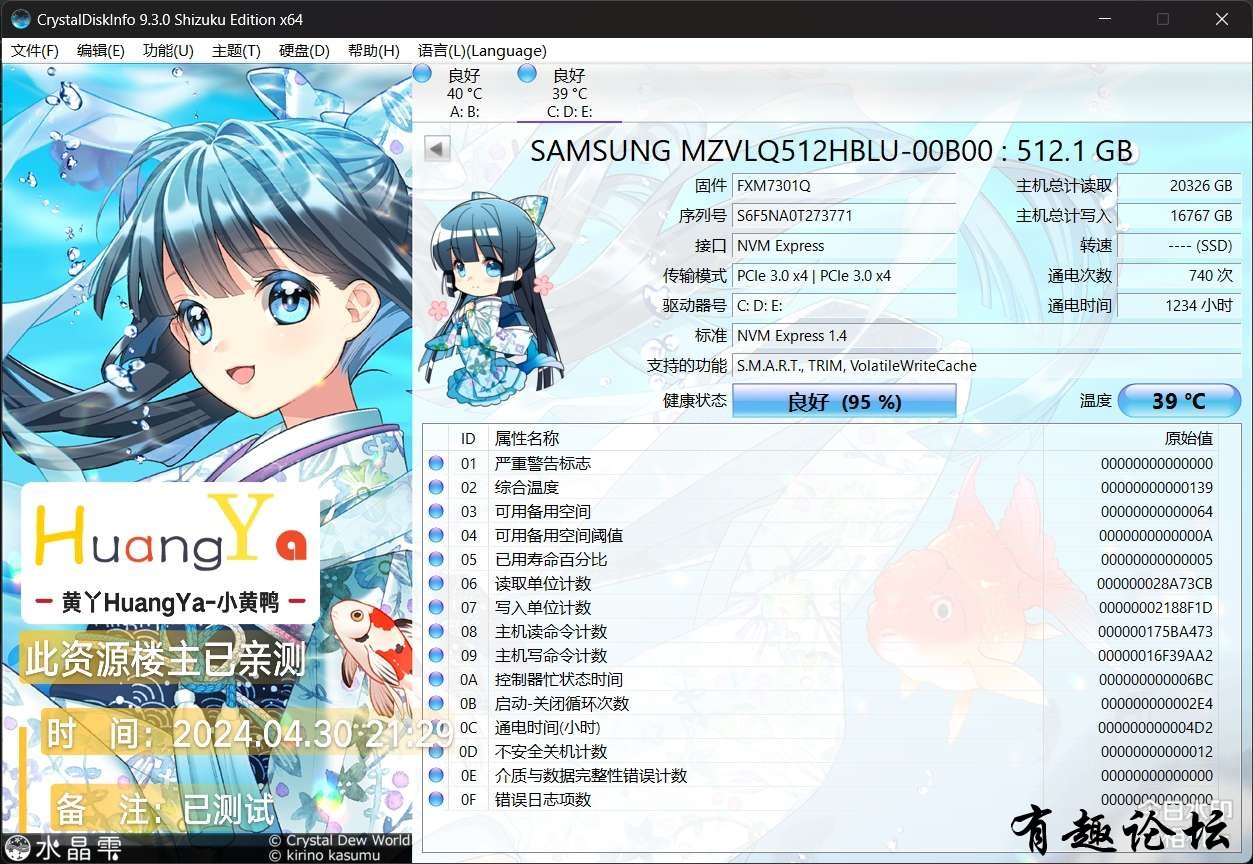Screen dimensions: 1253x864
Task: Open the 文件(F) menu
Action: 35,51
